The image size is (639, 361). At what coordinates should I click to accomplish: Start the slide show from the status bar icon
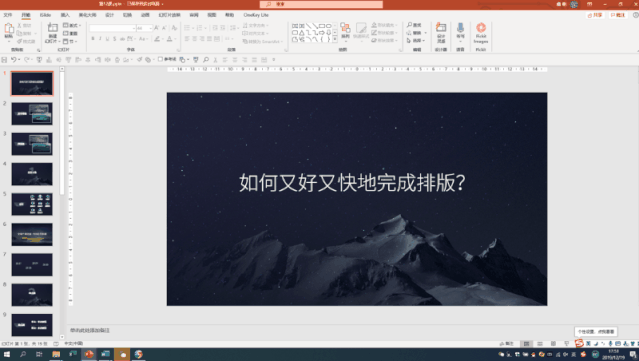[x=566, y=343]
